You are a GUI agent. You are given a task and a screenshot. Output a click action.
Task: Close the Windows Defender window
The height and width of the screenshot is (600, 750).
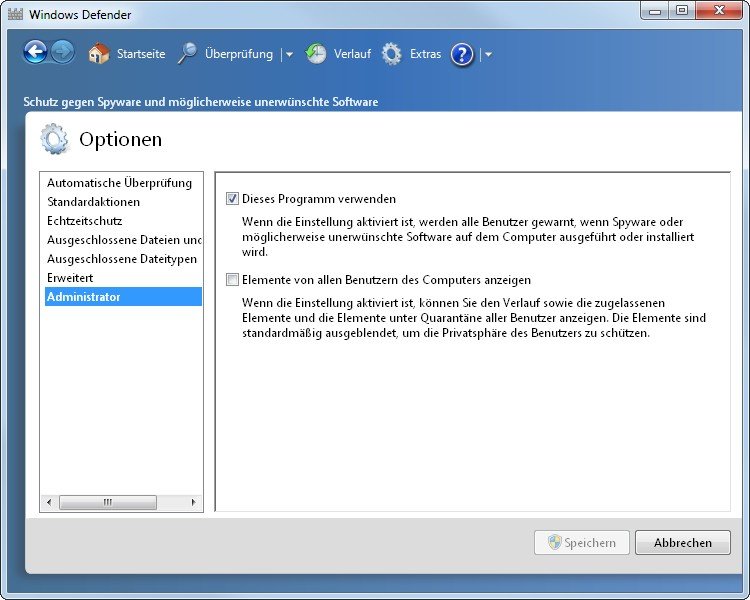pyautogui.click(x=719, y=11)
